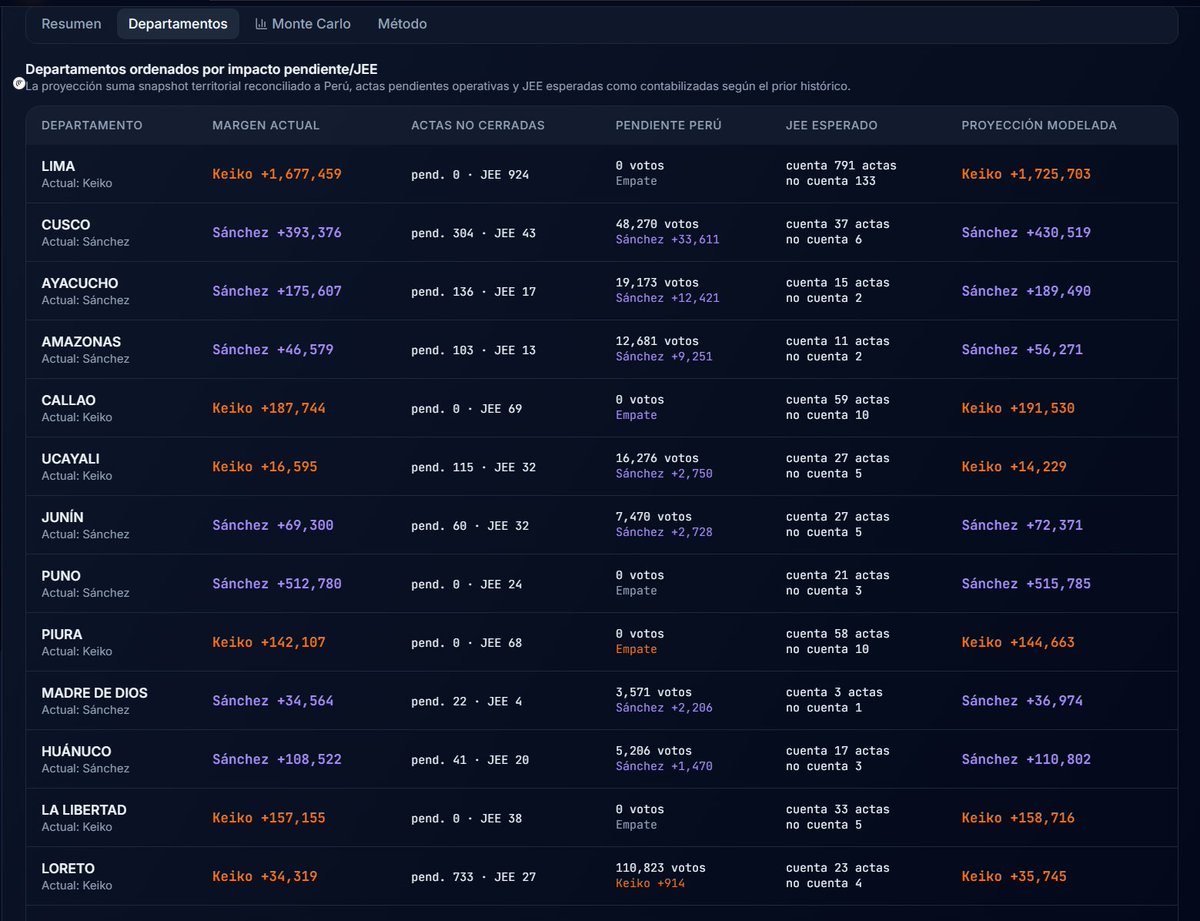The width and height of the screenshot is (1200, 921).
Task: Click Ucayali projection Keiko +14,229
Action: click(1014, 466)
